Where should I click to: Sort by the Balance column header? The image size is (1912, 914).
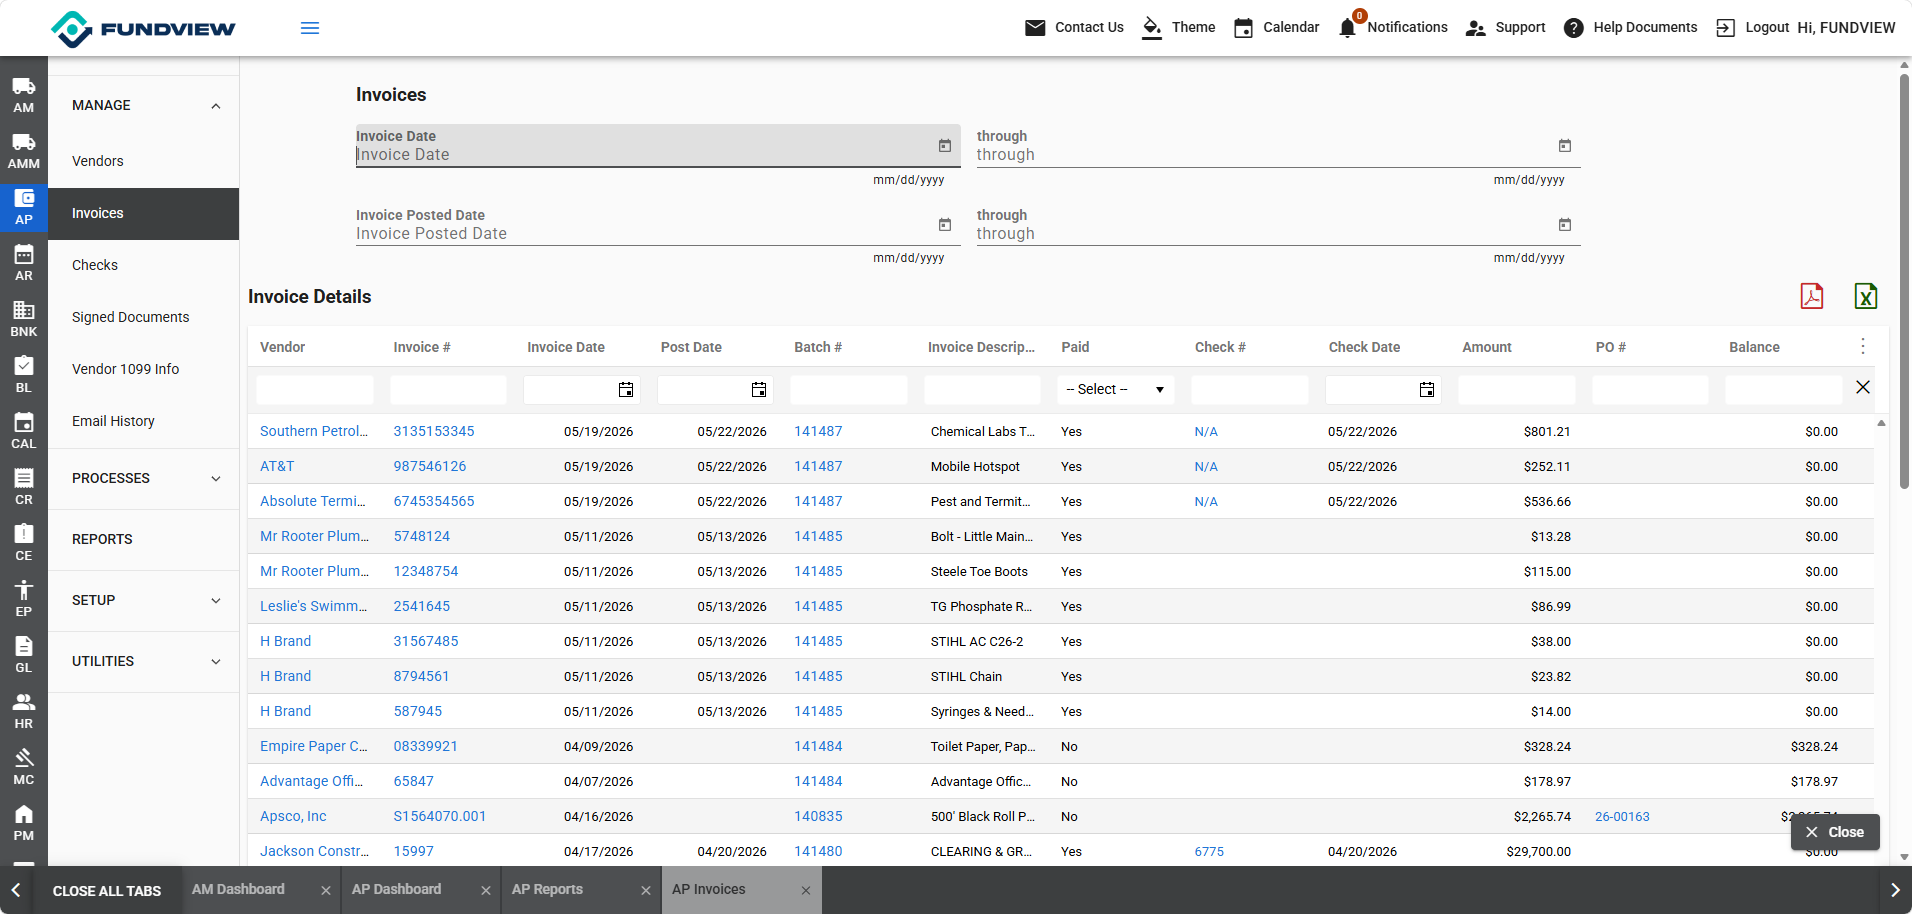tap(1754, 347)
